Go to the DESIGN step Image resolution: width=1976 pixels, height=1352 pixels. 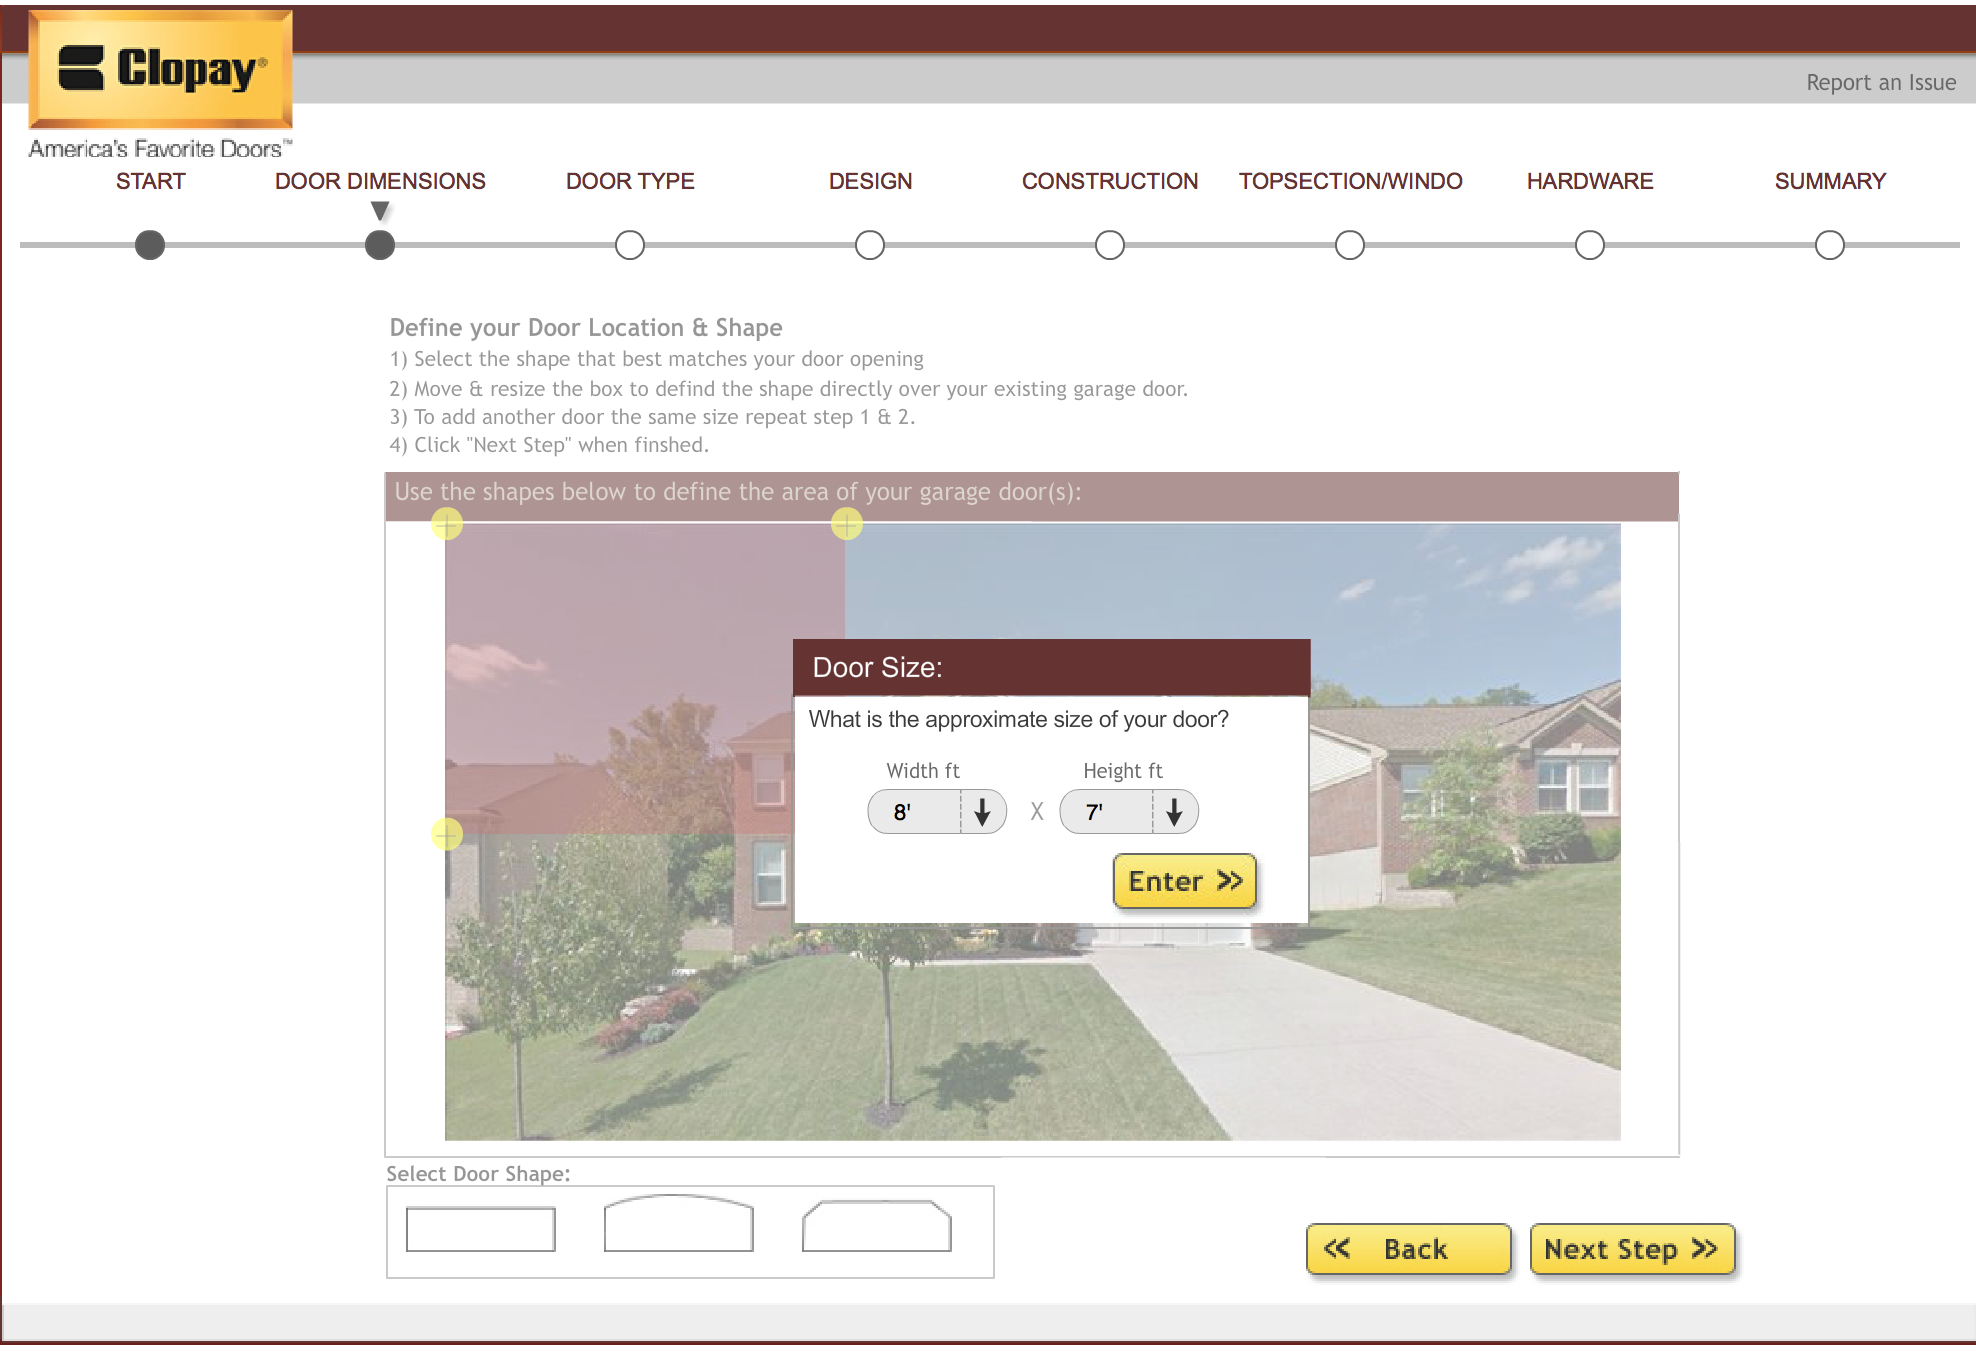870,181
